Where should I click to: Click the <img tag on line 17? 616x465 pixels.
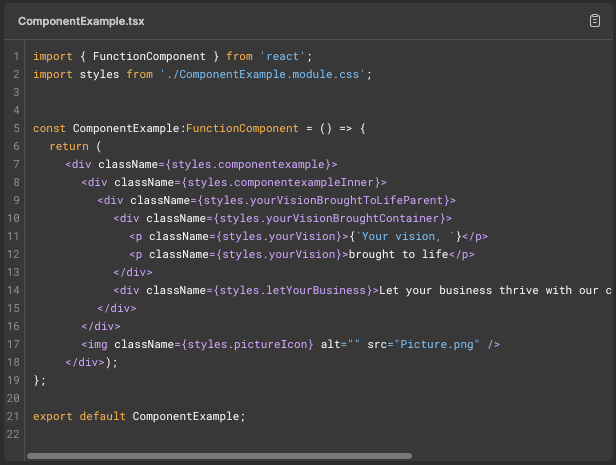pyautogui.click(x=94, y=344)
